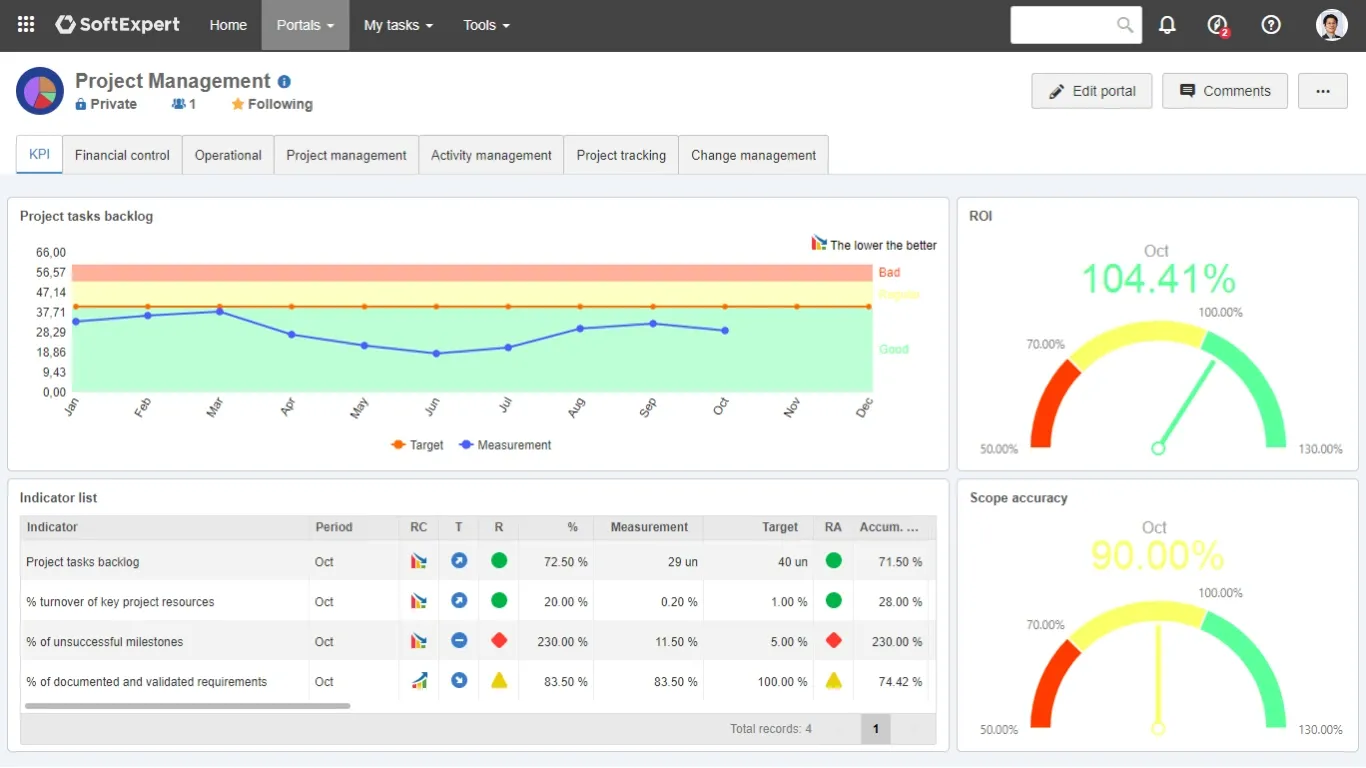
Task: Click the info icon beside Project Management
Action: click(284, 82)
